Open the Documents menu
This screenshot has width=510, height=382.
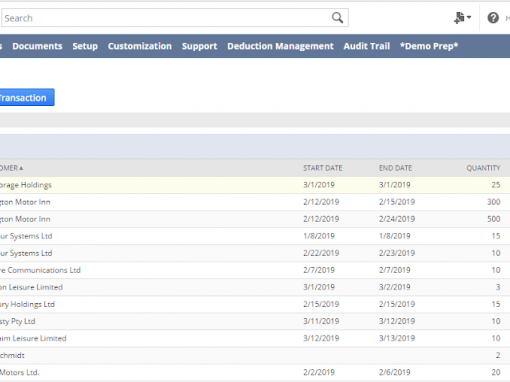click(x=37, y=46)
